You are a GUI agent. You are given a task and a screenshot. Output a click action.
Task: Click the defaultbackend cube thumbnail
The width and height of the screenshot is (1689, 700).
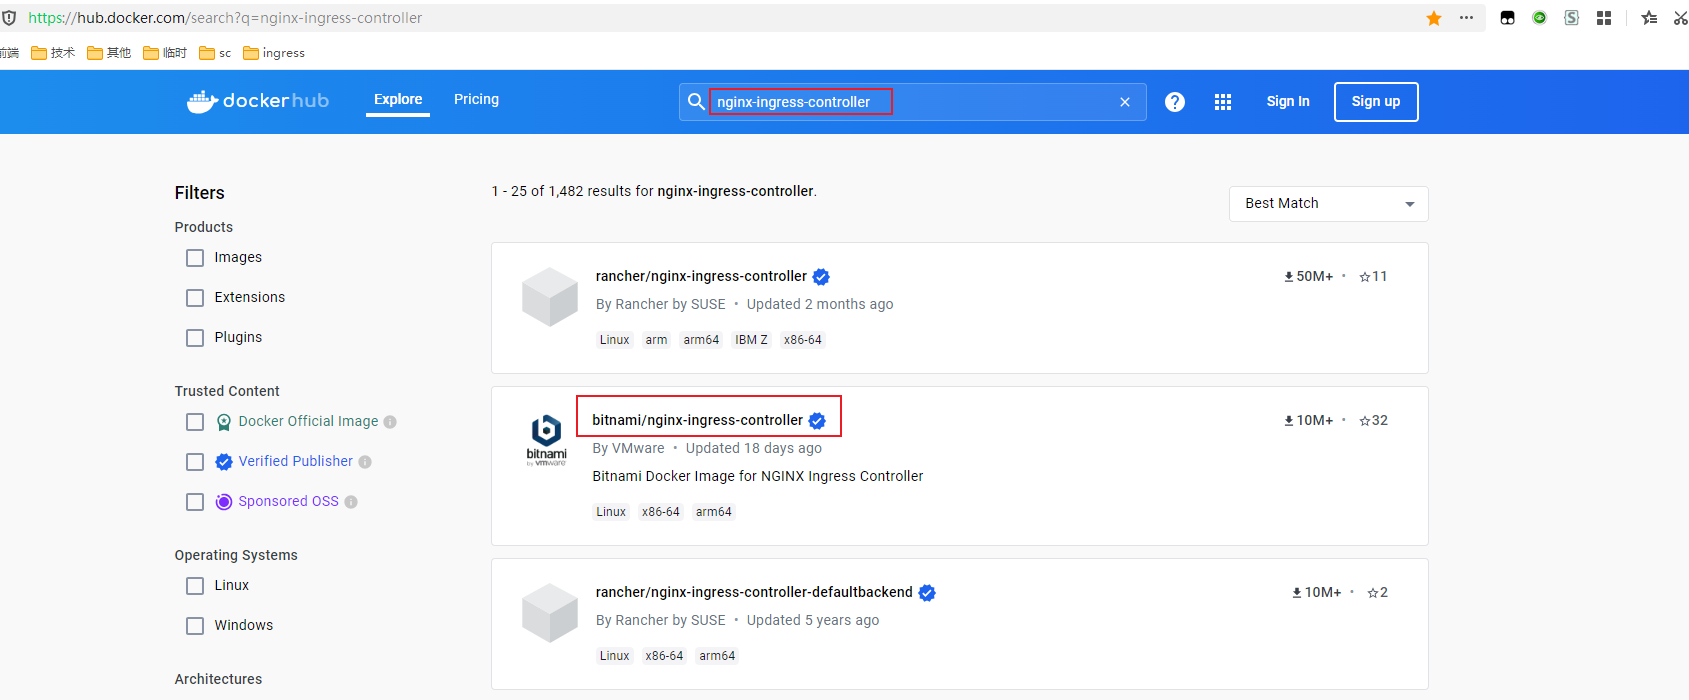550,613
